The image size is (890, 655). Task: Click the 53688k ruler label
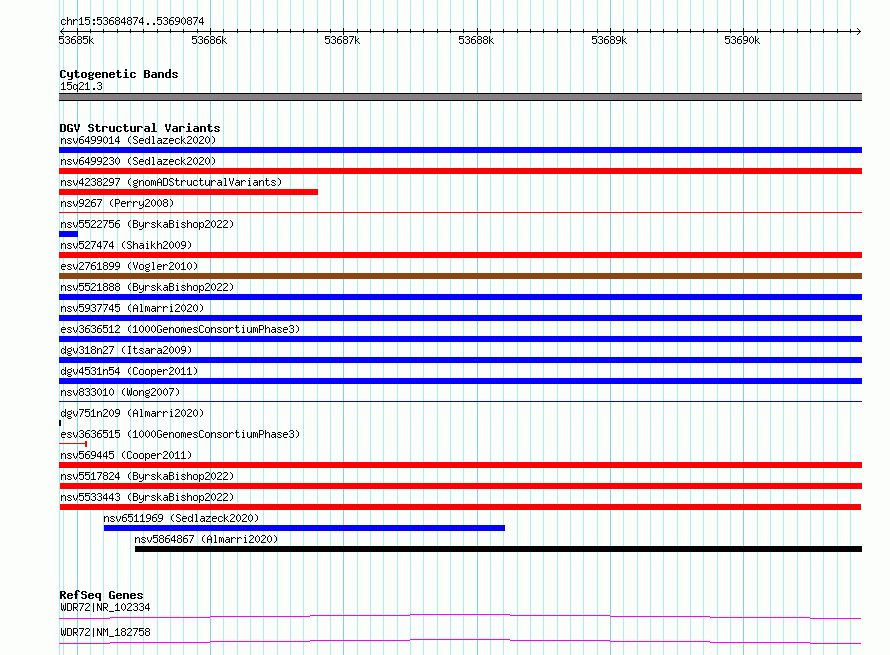click(x=476, y=40)
